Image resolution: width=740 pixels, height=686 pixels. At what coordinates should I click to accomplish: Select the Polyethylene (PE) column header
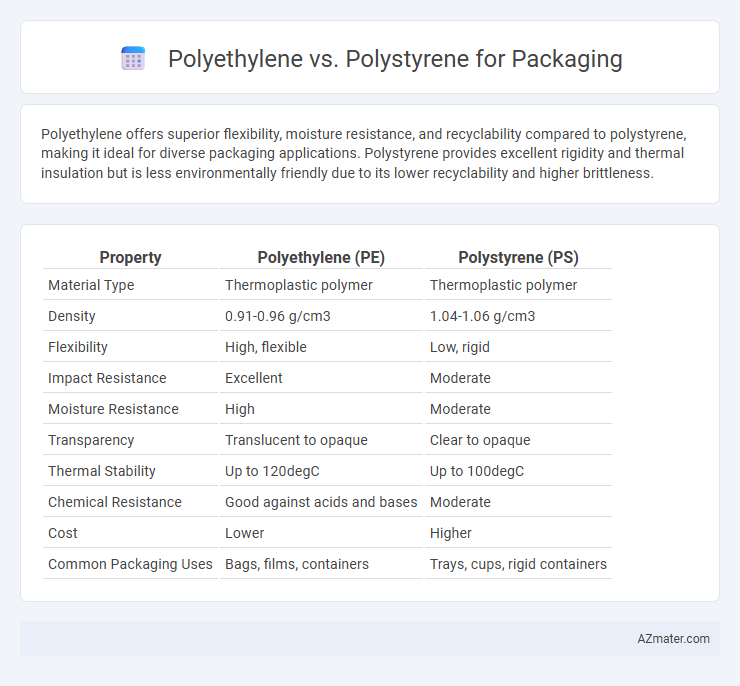point(321,257)
